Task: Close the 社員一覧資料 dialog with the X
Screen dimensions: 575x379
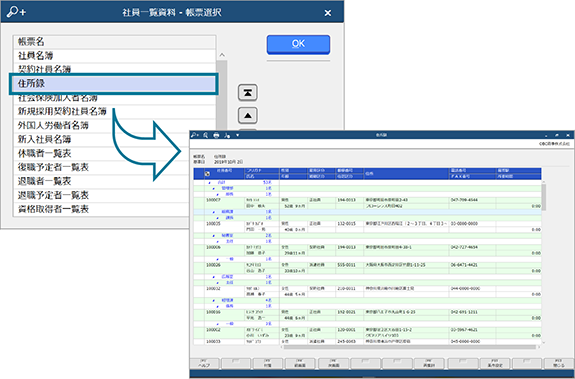Action: (328, 13)
